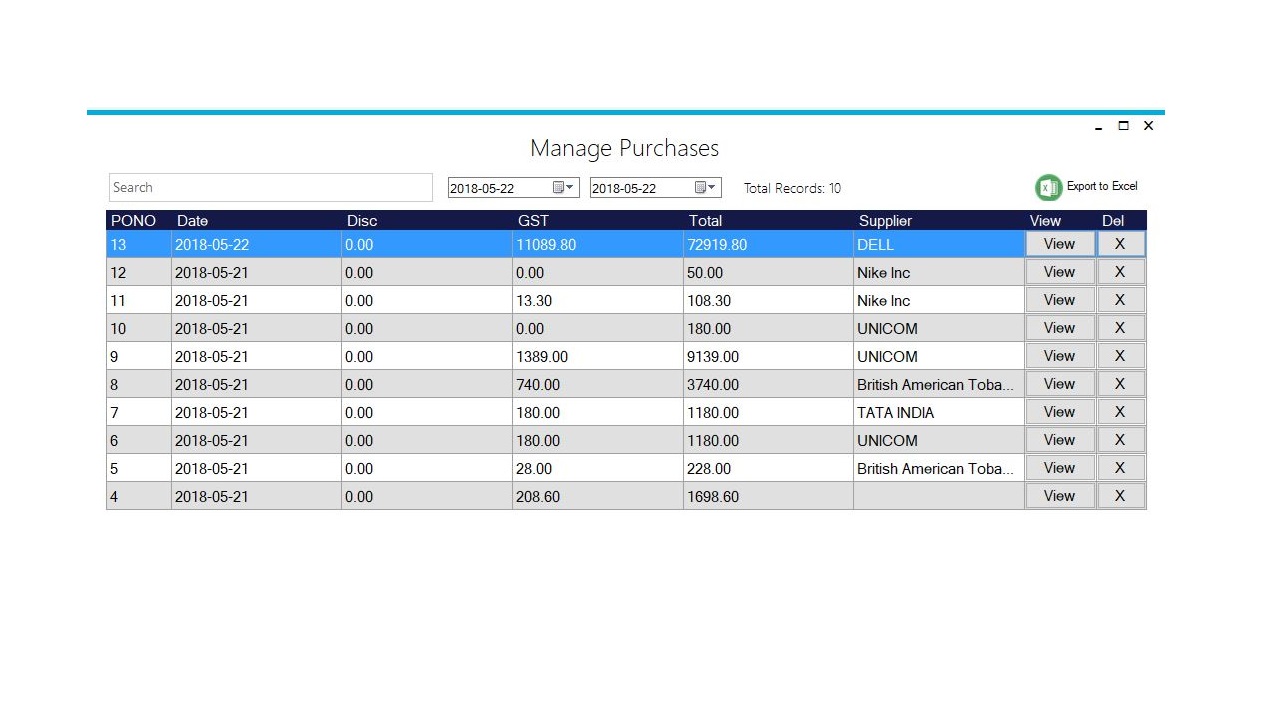1280x720 pixels.
Task: Delete purchase order 13 using its X button
Action: pyautogui.click(x=1120, y=243)
